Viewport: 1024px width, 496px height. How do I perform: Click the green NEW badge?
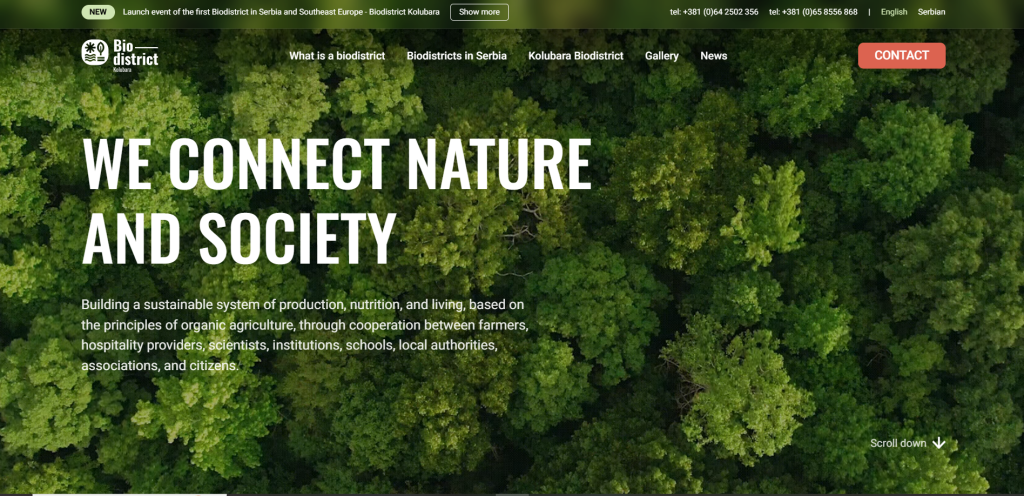point(98,12)
